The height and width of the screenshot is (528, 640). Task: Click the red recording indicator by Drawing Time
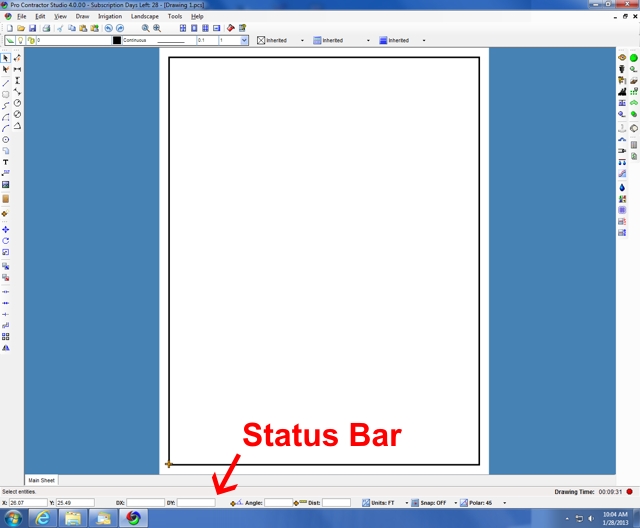(x=632, y=492)
